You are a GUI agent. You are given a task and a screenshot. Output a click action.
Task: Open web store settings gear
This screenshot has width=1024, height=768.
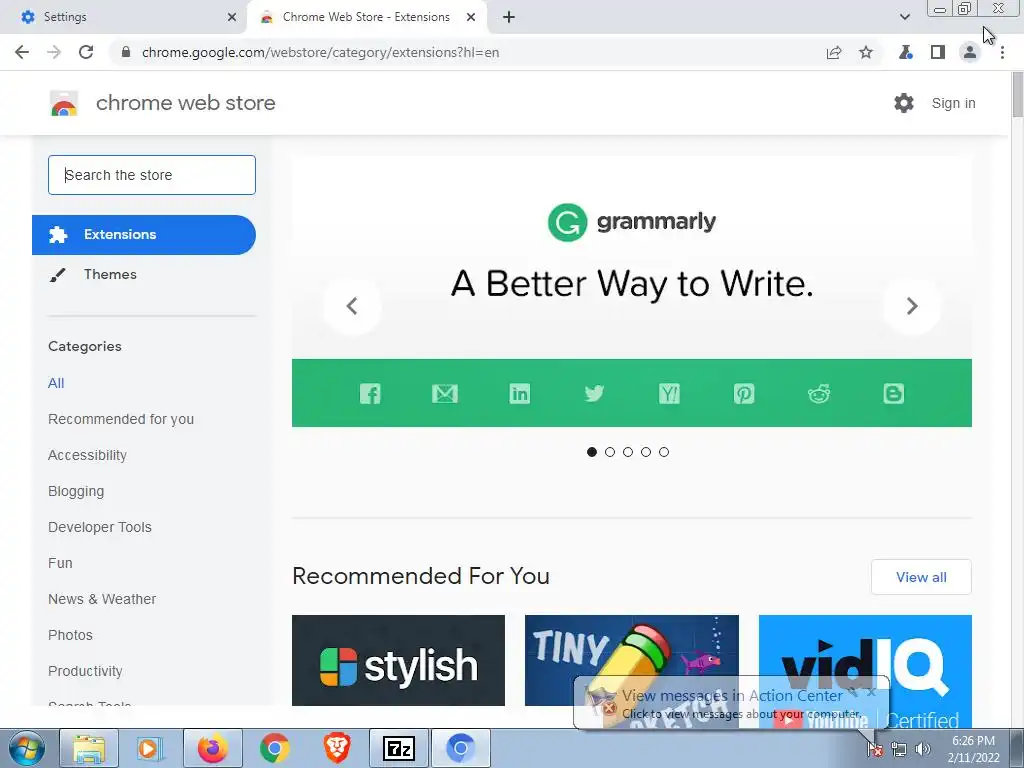pyautogui.click(x=904, y=103)
